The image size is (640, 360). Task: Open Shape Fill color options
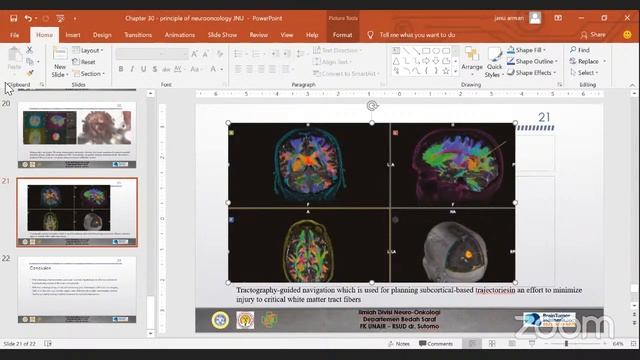pos(527,50)
